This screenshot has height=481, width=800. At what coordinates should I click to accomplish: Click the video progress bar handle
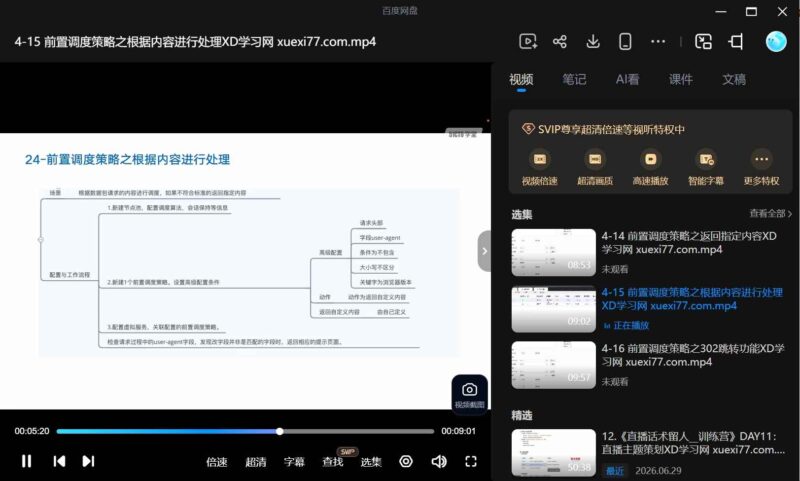[280, 431]
